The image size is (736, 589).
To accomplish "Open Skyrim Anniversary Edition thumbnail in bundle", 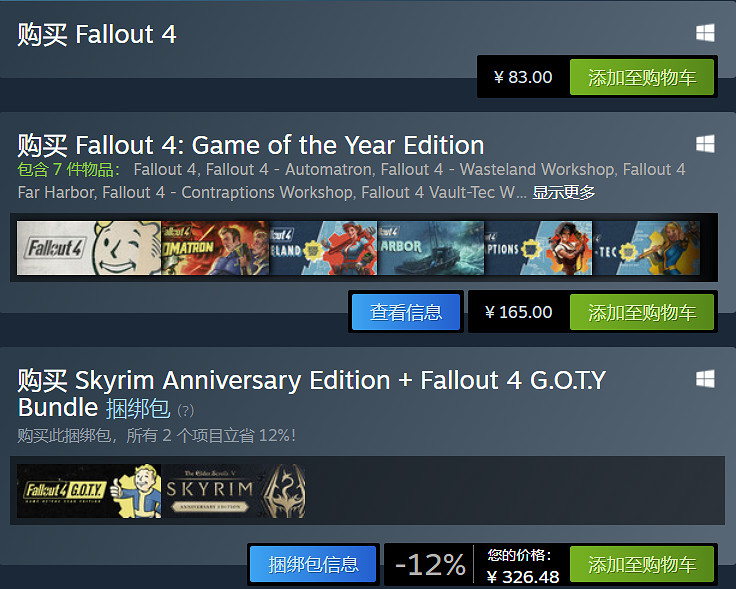I will pyautogui.click(x=233, y=491).
